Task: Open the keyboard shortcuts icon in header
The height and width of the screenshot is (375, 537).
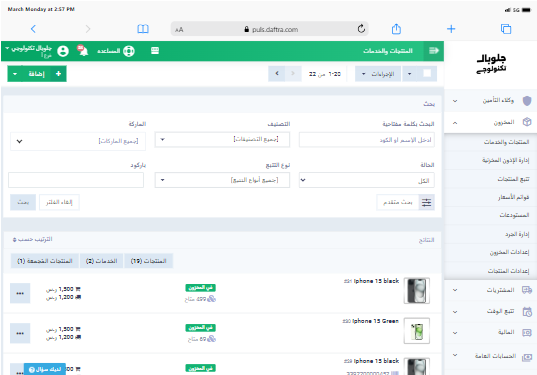Action: click(x=155, y=51)
